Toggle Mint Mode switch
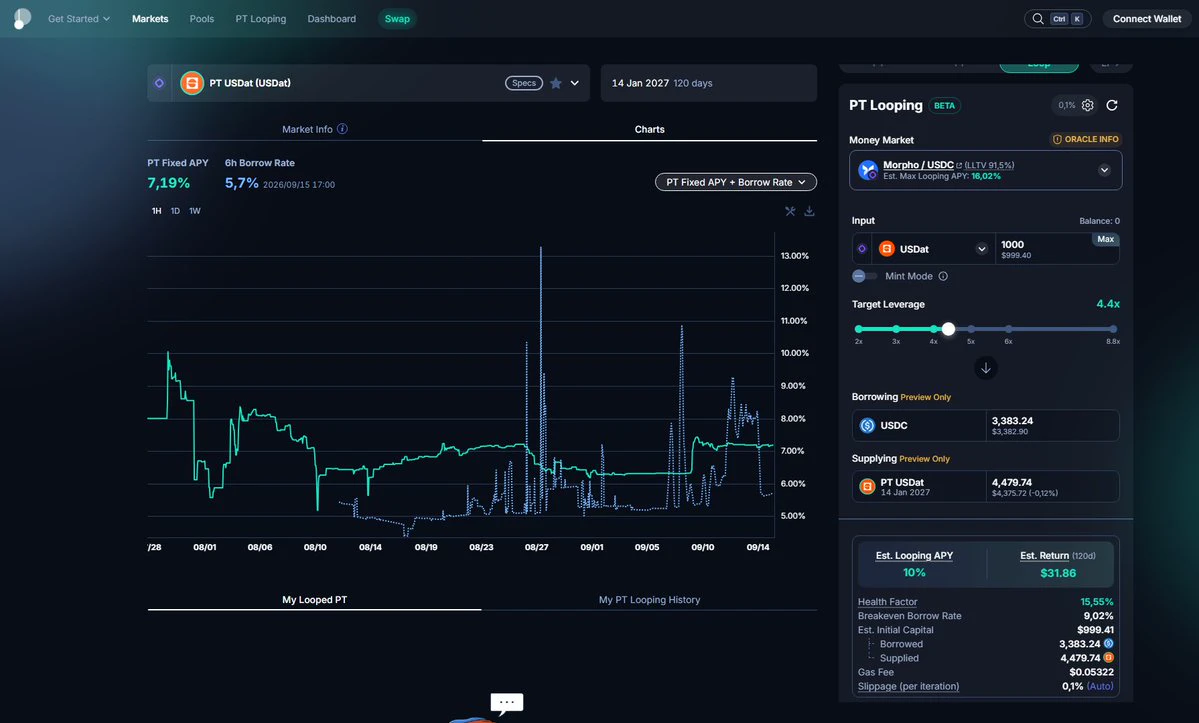The image size is (1199, 723). click(x=864, y=277)
